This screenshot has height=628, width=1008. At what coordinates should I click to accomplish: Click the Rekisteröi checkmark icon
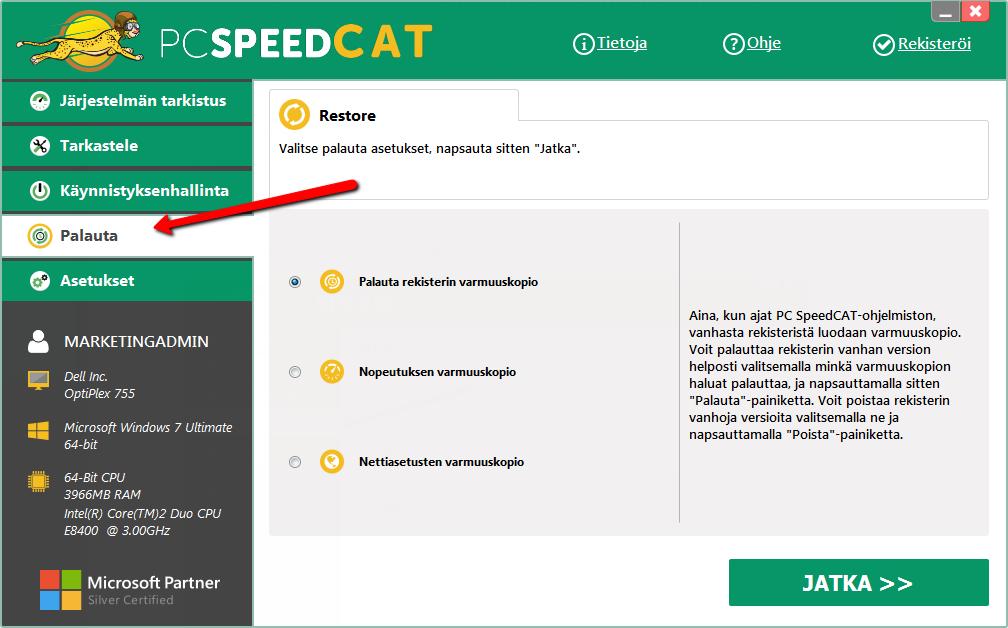click(883, 44)
